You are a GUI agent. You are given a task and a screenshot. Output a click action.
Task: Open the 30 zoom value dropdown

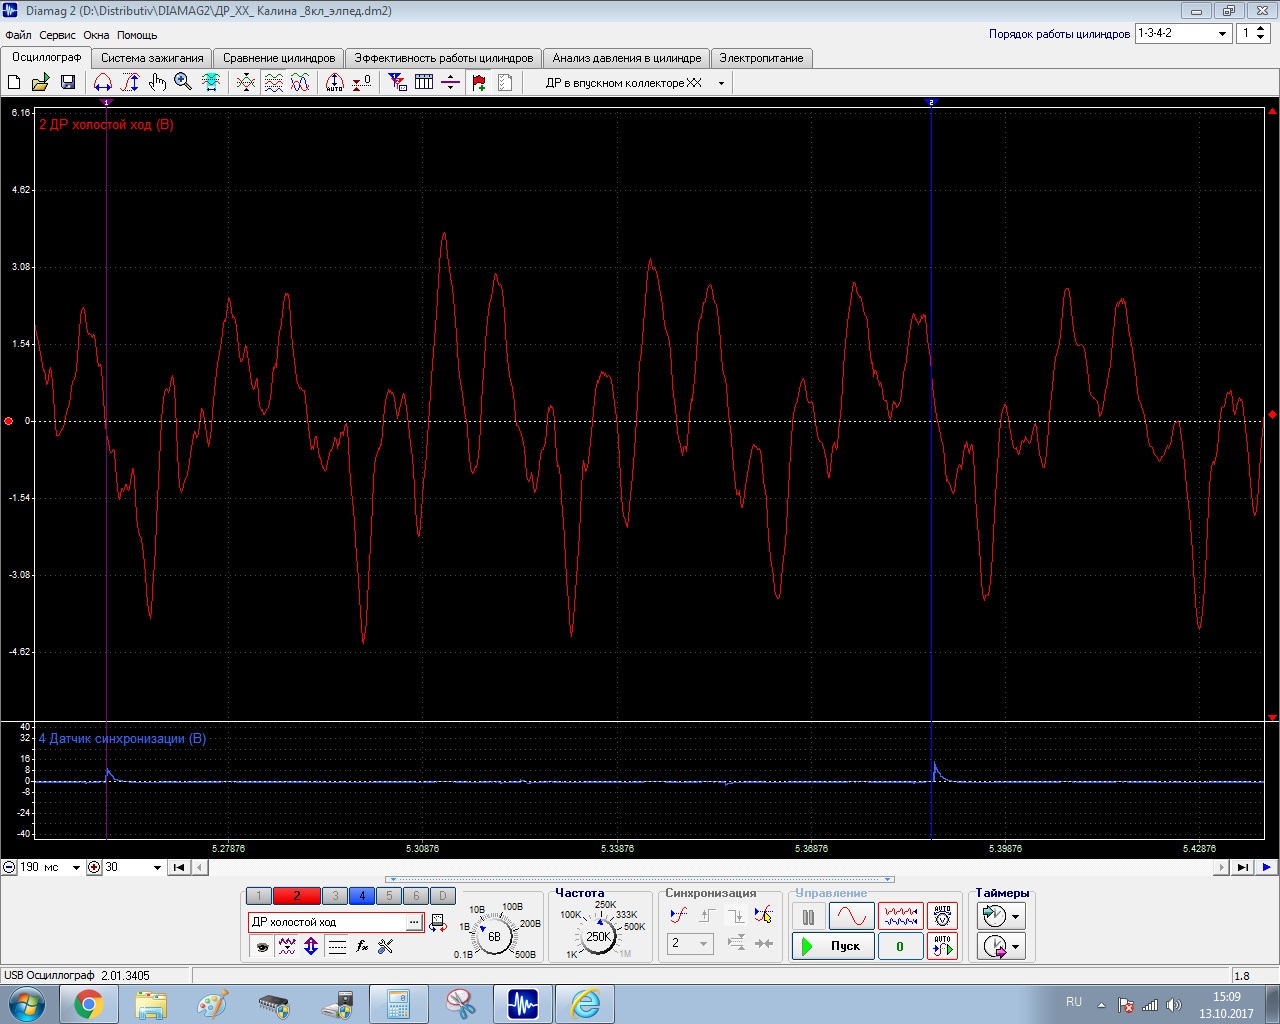pos(157,867)
